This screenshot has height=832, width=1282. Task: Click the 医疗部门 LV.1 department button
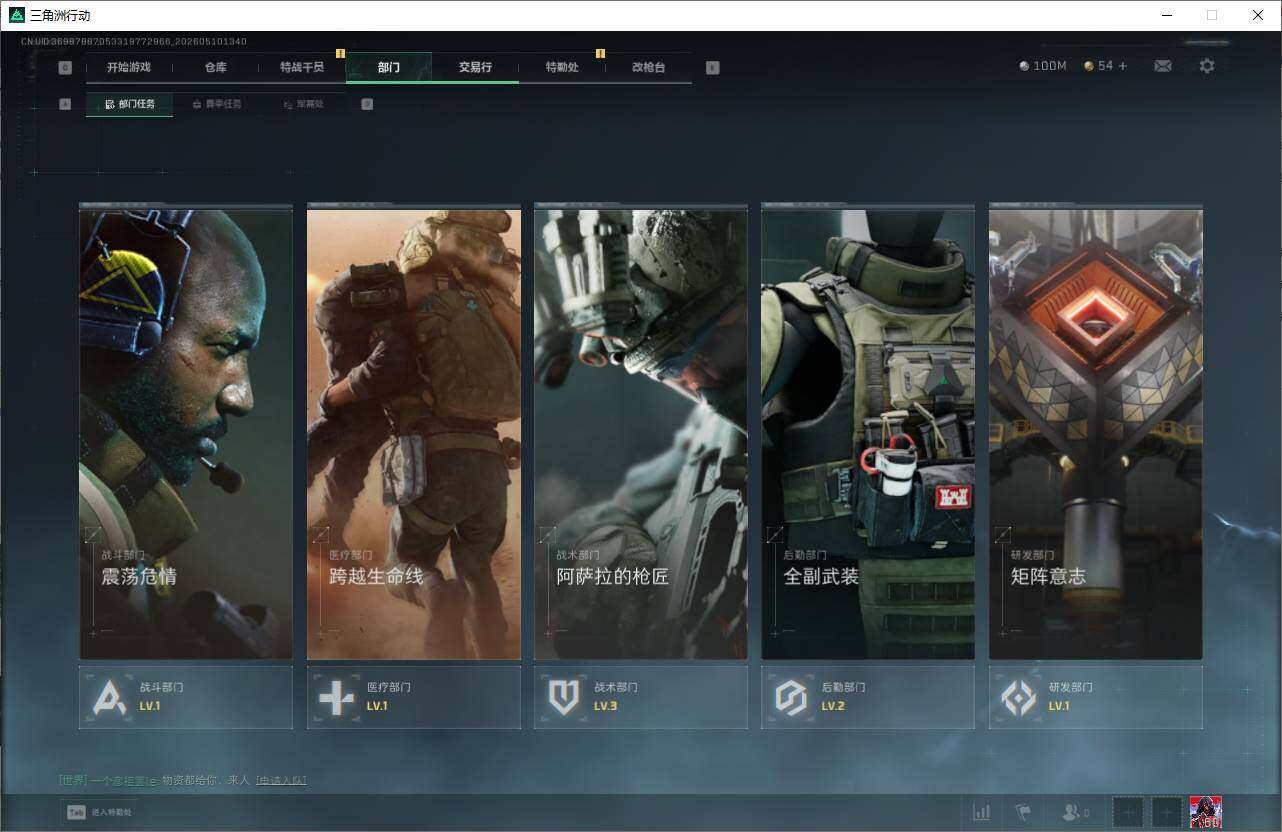tap(413, 697)
